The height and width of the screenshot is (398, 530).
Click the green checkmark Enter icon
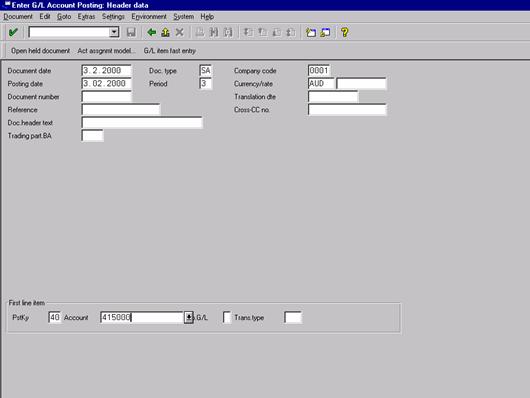pyautogui.click(x=13, y=32)
